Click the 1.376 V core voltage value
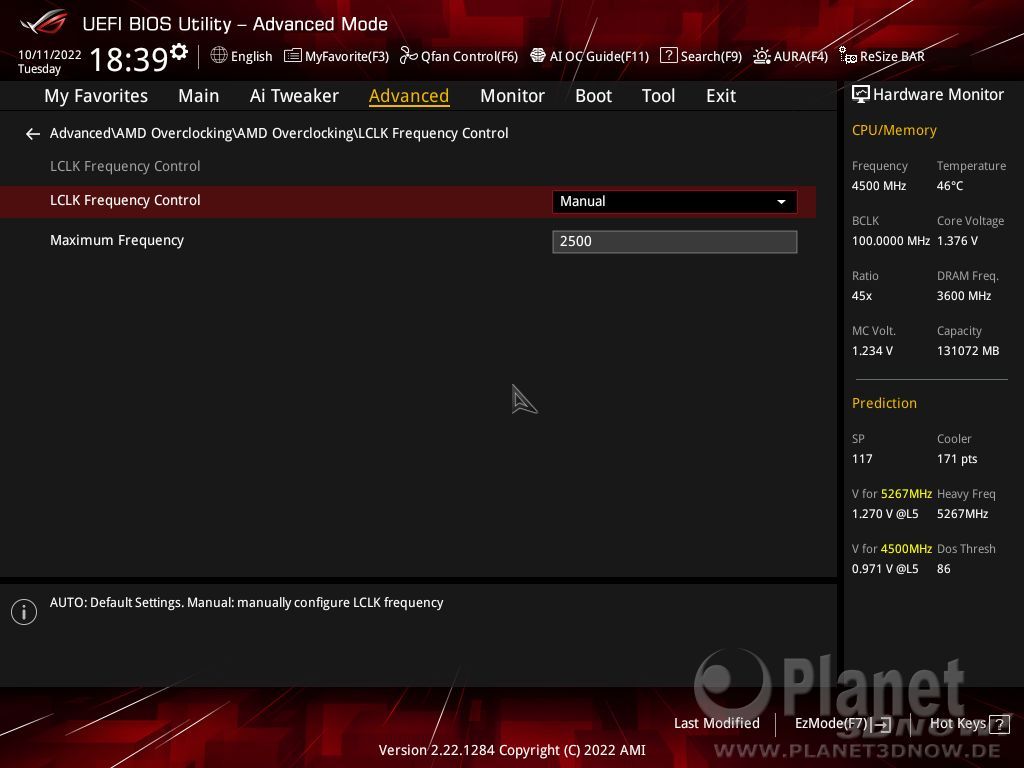The height and width of the screenshot is (768, 1024). tap(957, 241)
